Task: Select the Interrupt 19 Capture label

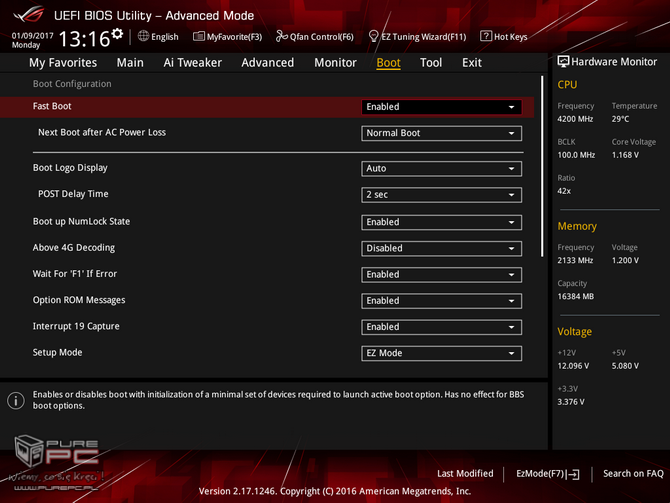Action: pyautogui.click(x=76, y=326)
